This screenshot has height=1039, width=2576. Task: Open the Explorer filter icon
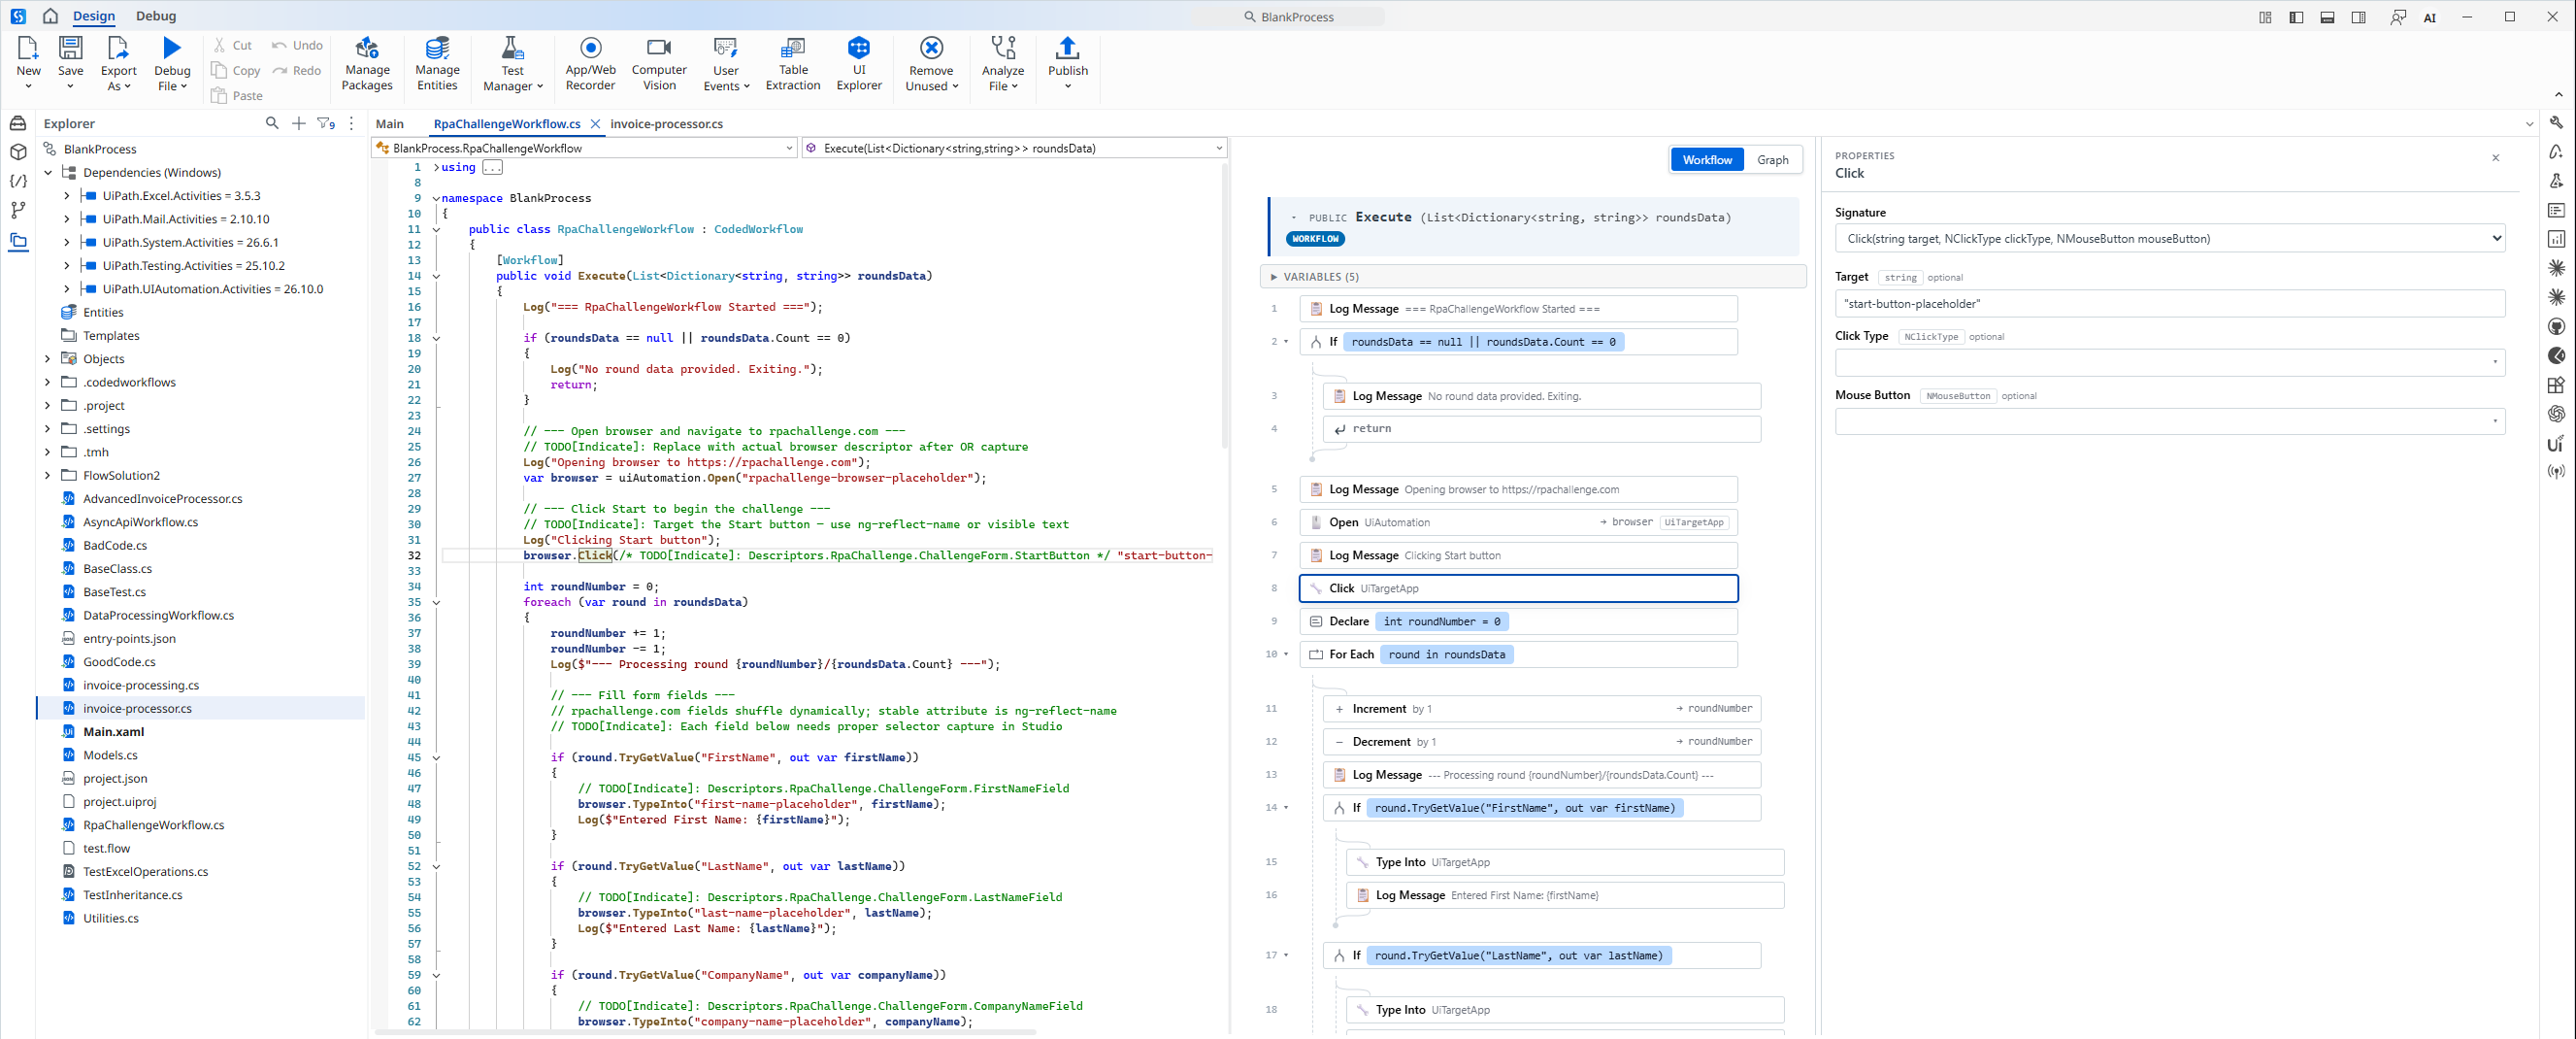point(326,123)
